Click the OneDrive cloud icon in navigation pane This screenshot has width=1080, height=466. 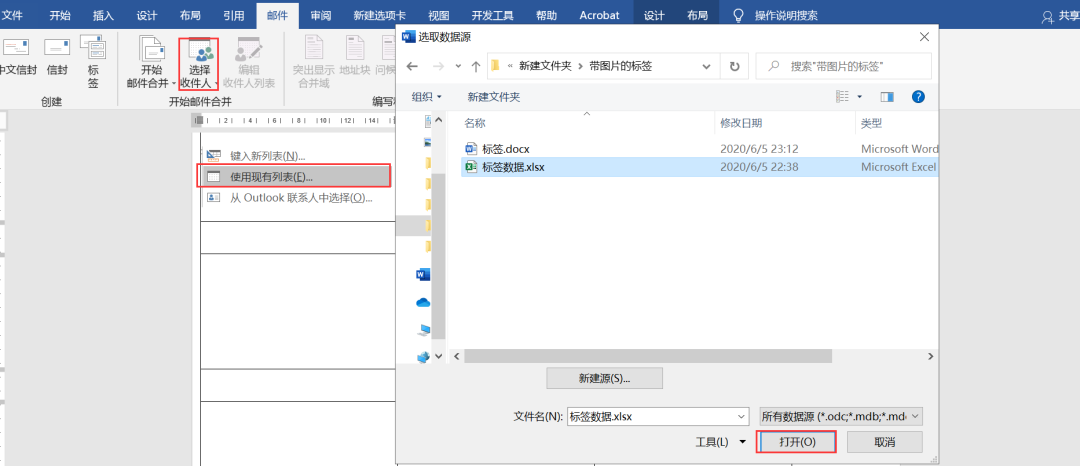point(423,302)
